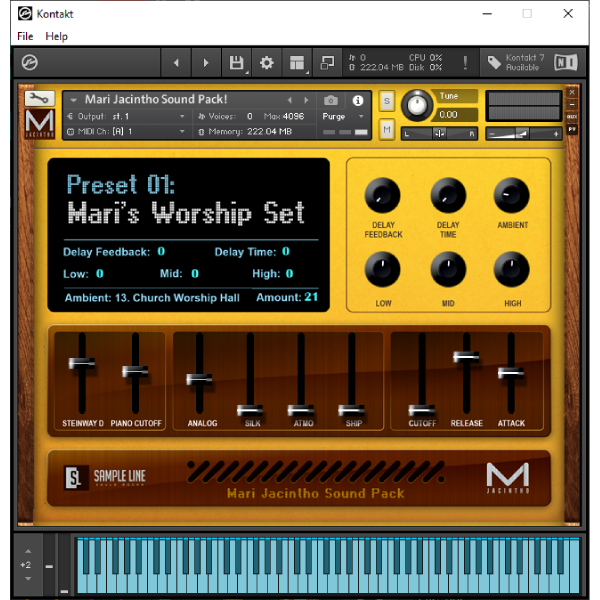Open the Output st. 1 dropdown

tap(126, 116)
